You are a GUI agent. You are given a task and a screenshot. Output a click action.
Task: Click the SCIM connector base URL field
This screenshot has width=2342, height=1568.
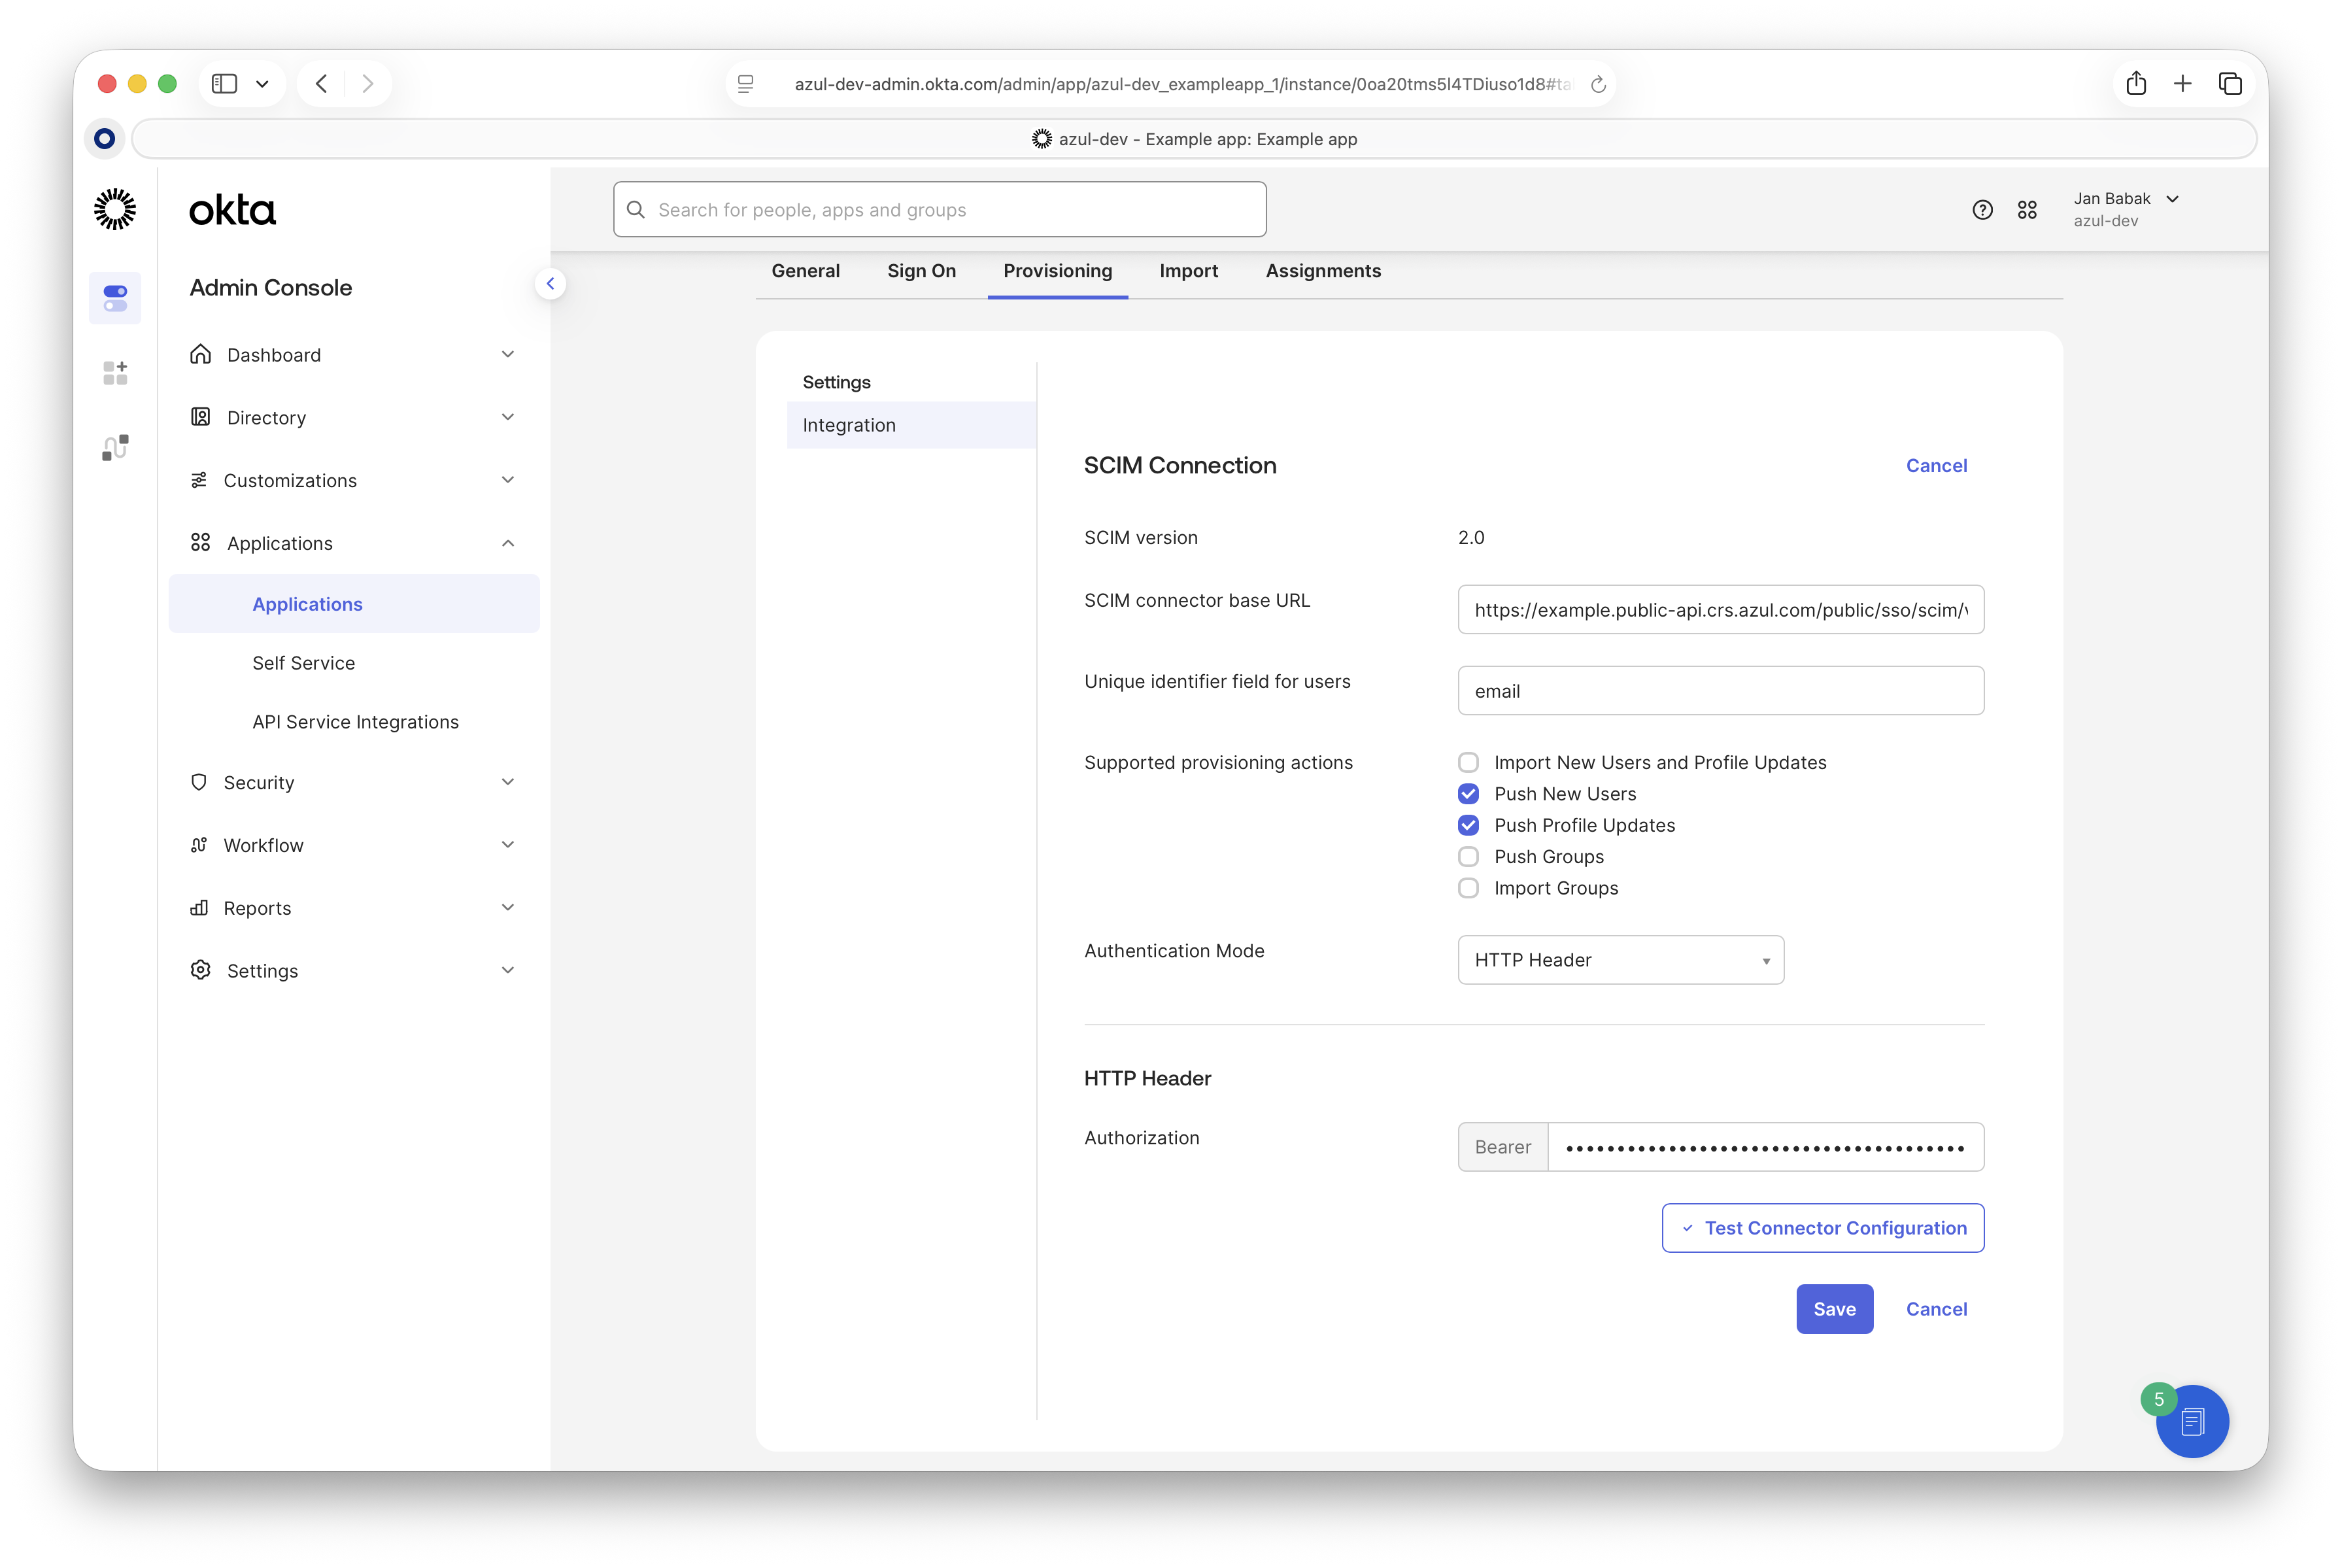[1720, 610]
